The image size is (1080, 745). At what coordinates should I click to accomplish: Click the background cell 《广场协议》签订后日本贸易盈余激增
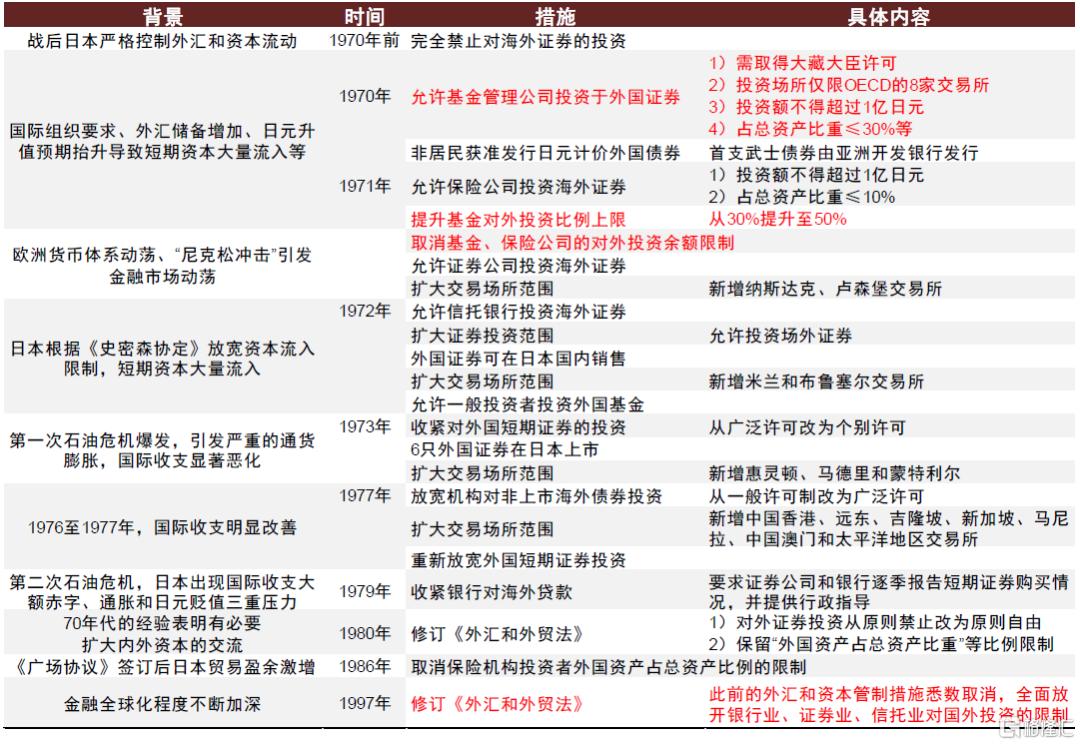(x=163, y=667)
